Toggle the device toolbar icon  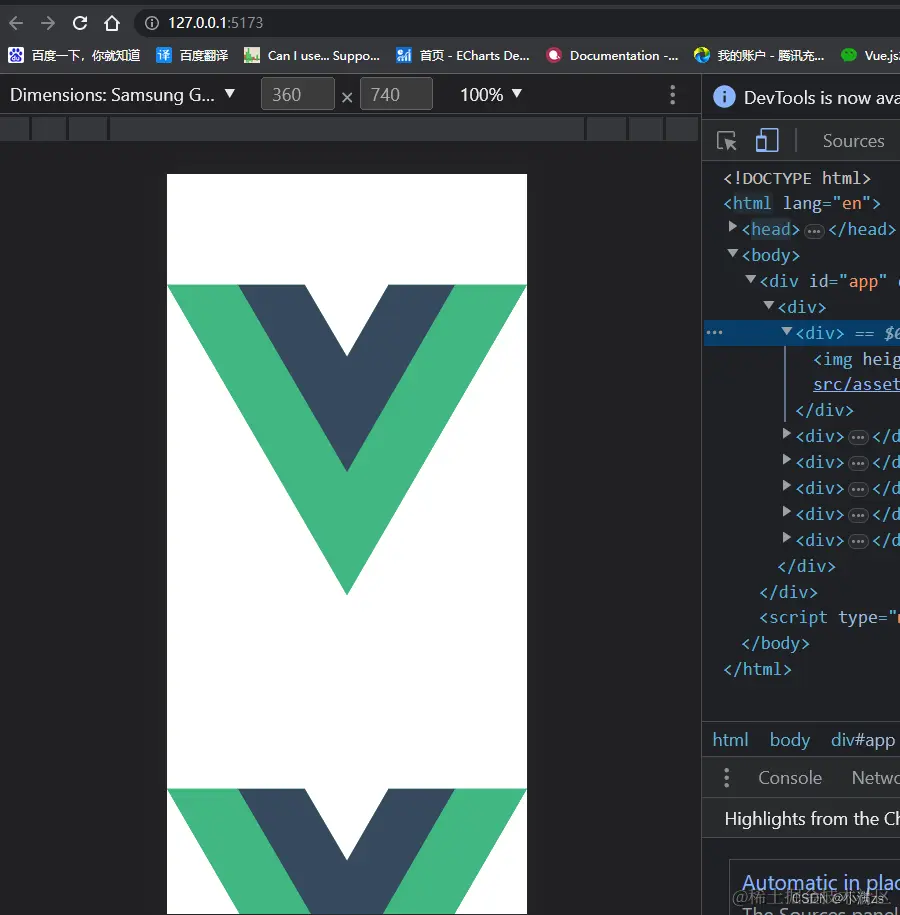(767, 141)
